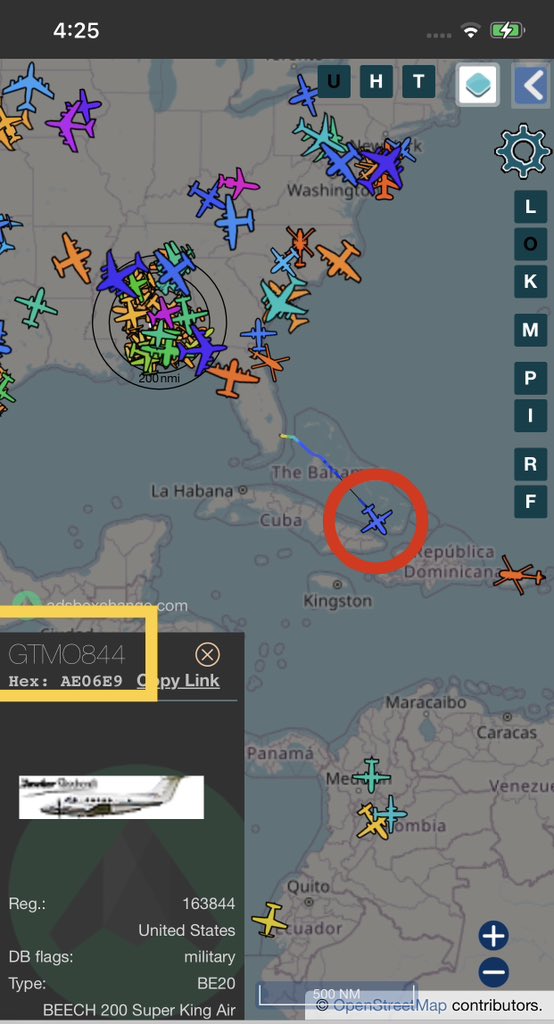Image resolution: width=554 pixels, height=1024 pixels.
Task: Select the circled blue GTMO844 aircraft icon
Action: (375, 519)
